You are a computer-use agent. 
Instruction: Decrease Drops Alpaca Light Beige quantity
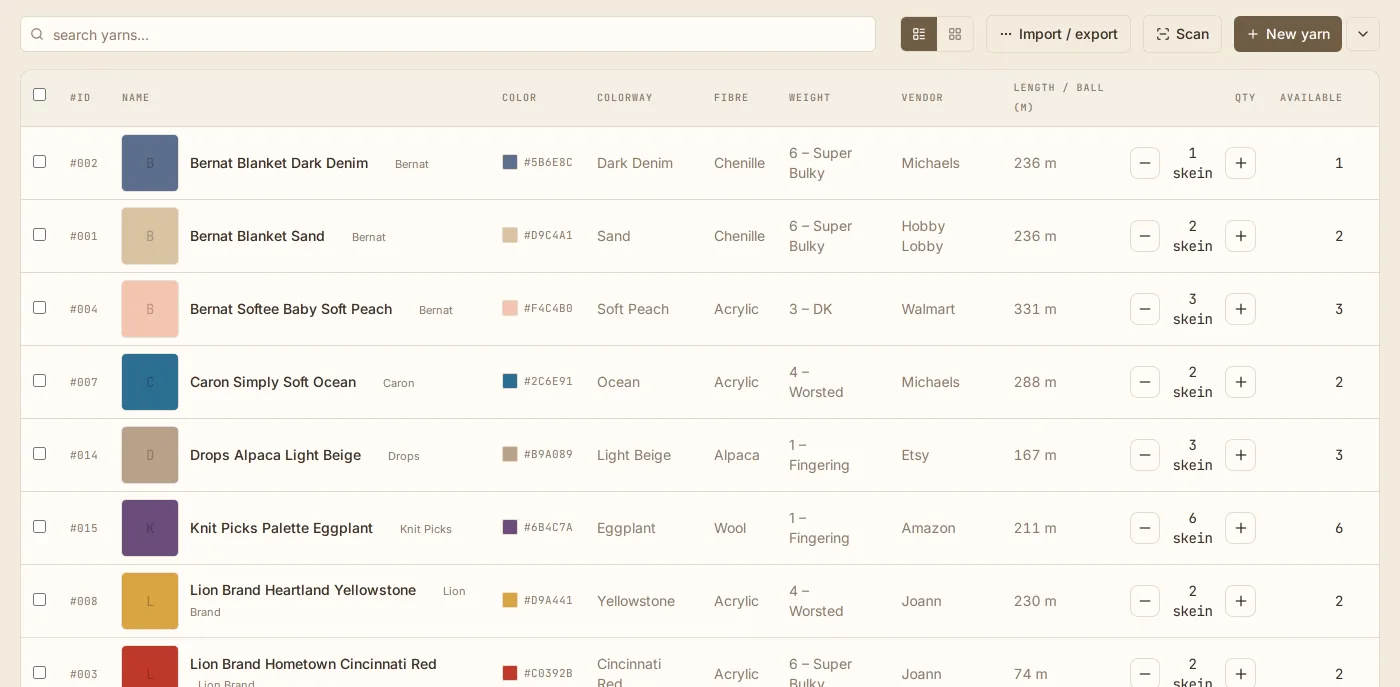[x=1145, y=455]
